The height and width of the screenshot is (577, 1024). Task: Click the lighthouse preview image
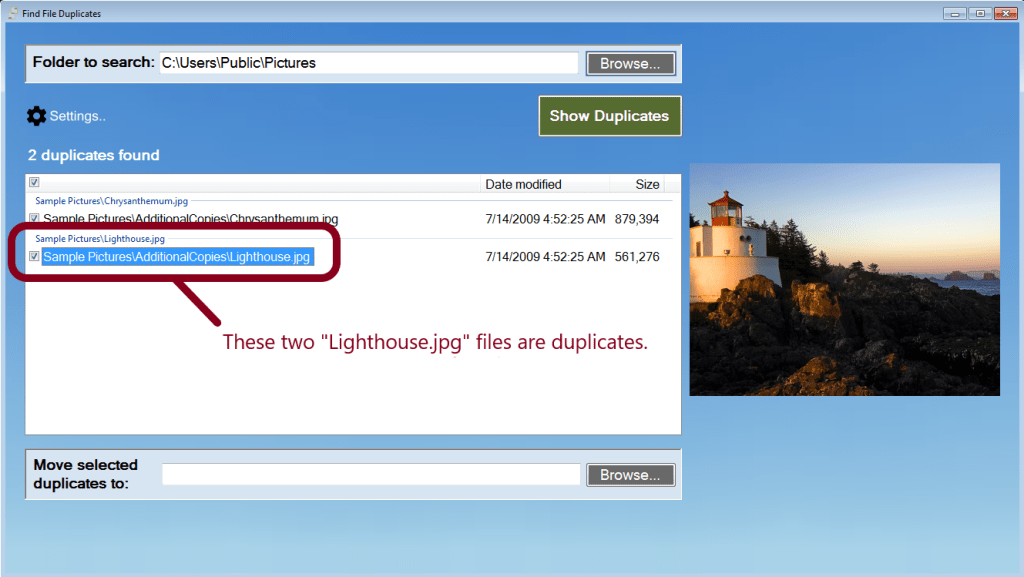[844, 279]
